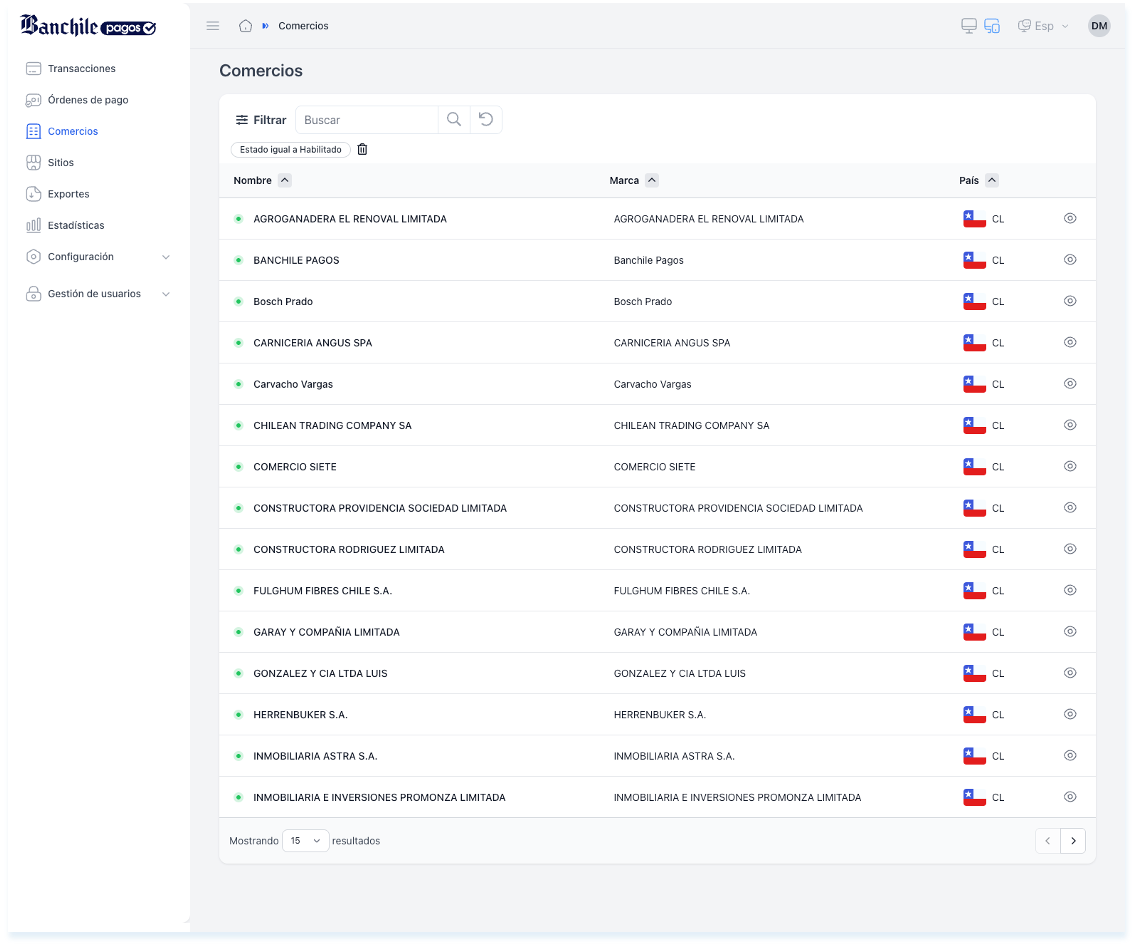
Task: Click the search magnifier icon
Action: click(454, 120)
